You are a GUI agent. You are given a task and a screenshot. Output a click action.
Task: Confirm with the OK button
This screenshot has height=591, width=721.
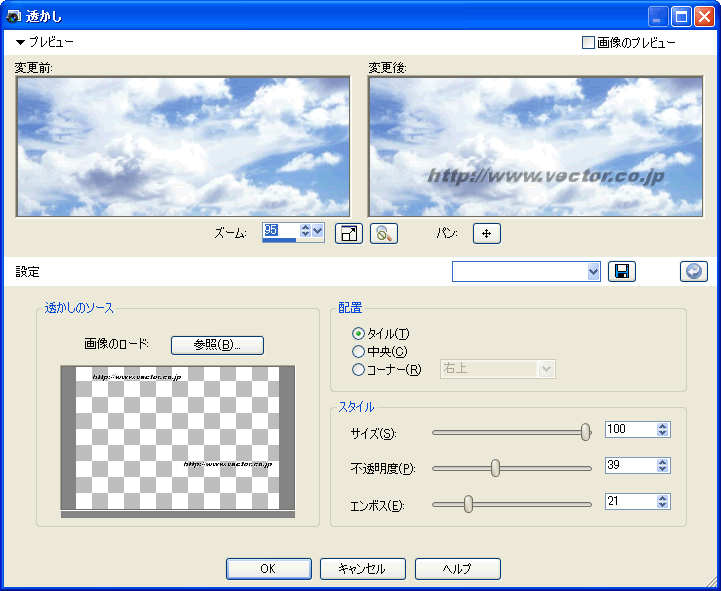[x=269, y=569]
